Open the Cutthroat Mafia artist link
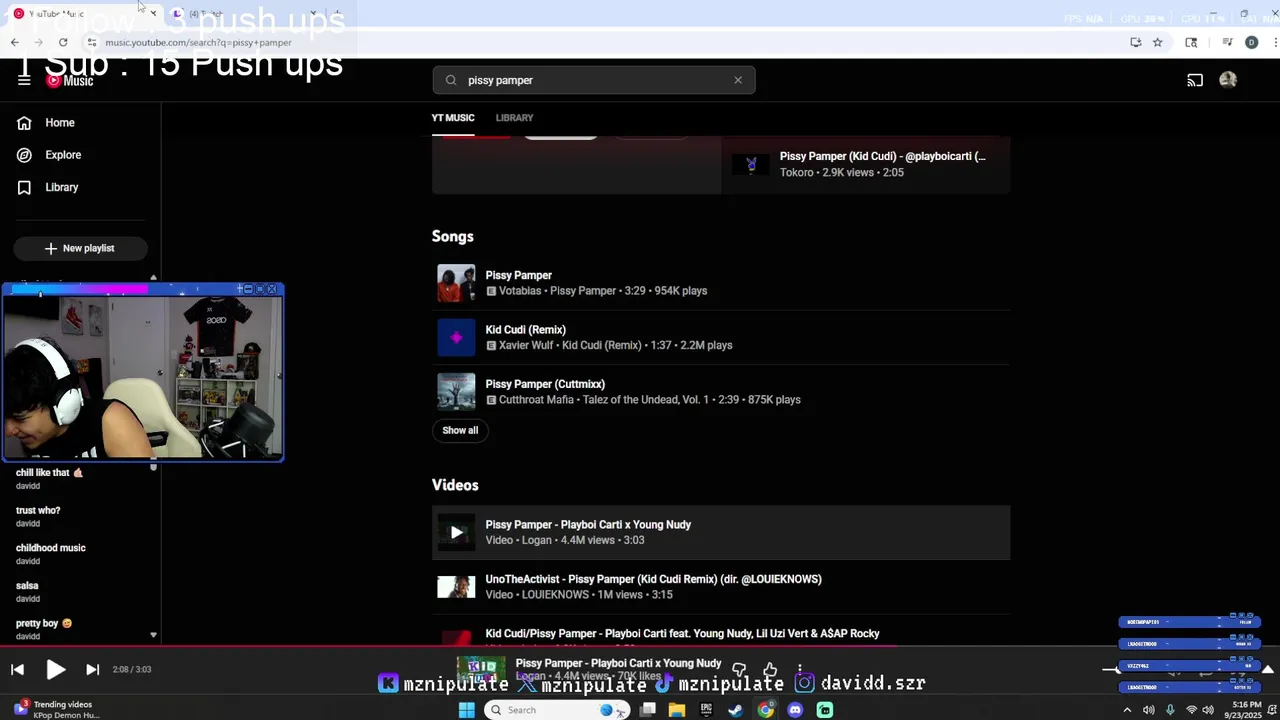1280x720 pixels. click(536, 400)
